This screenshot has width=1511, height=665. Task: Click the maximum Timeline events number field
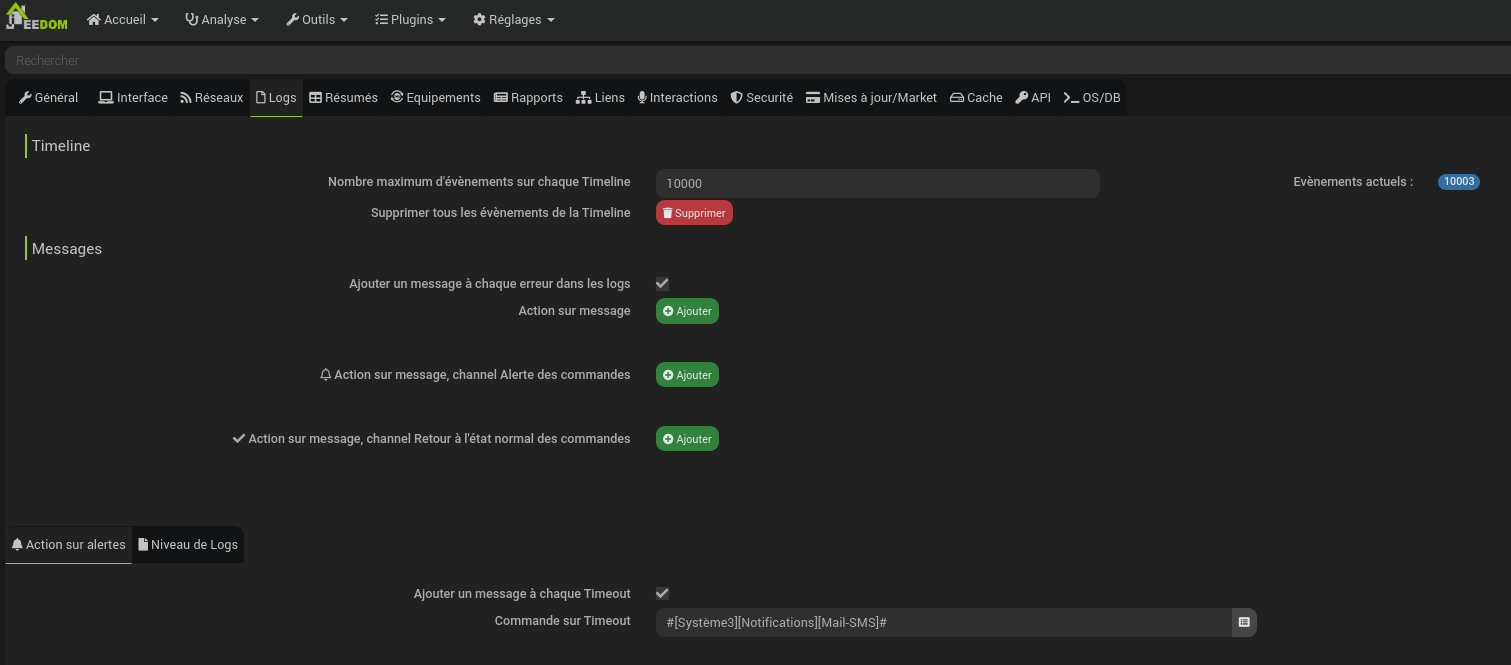tap(877, 184)
